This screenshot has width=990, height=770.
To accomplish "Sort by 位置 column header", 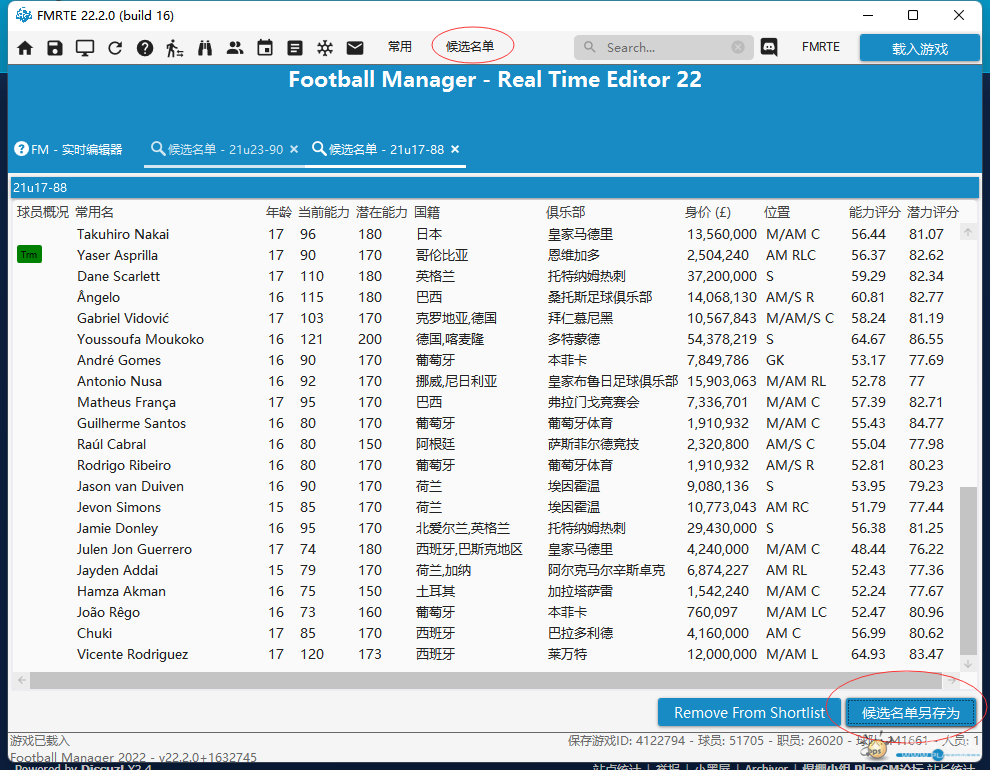I will [777, 213].
